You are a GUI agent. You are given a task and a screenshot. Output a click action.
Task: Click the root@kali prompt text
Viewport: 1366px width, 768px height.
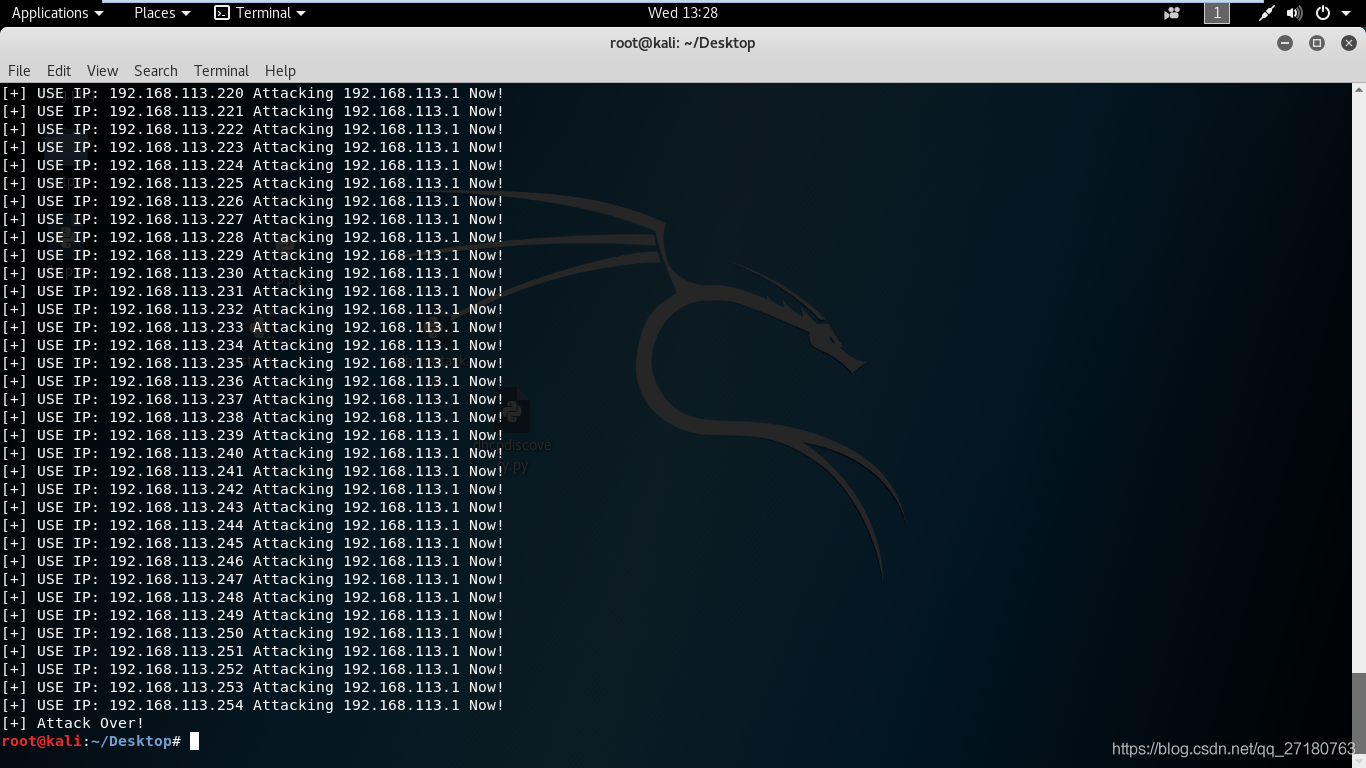click(91, 741)
